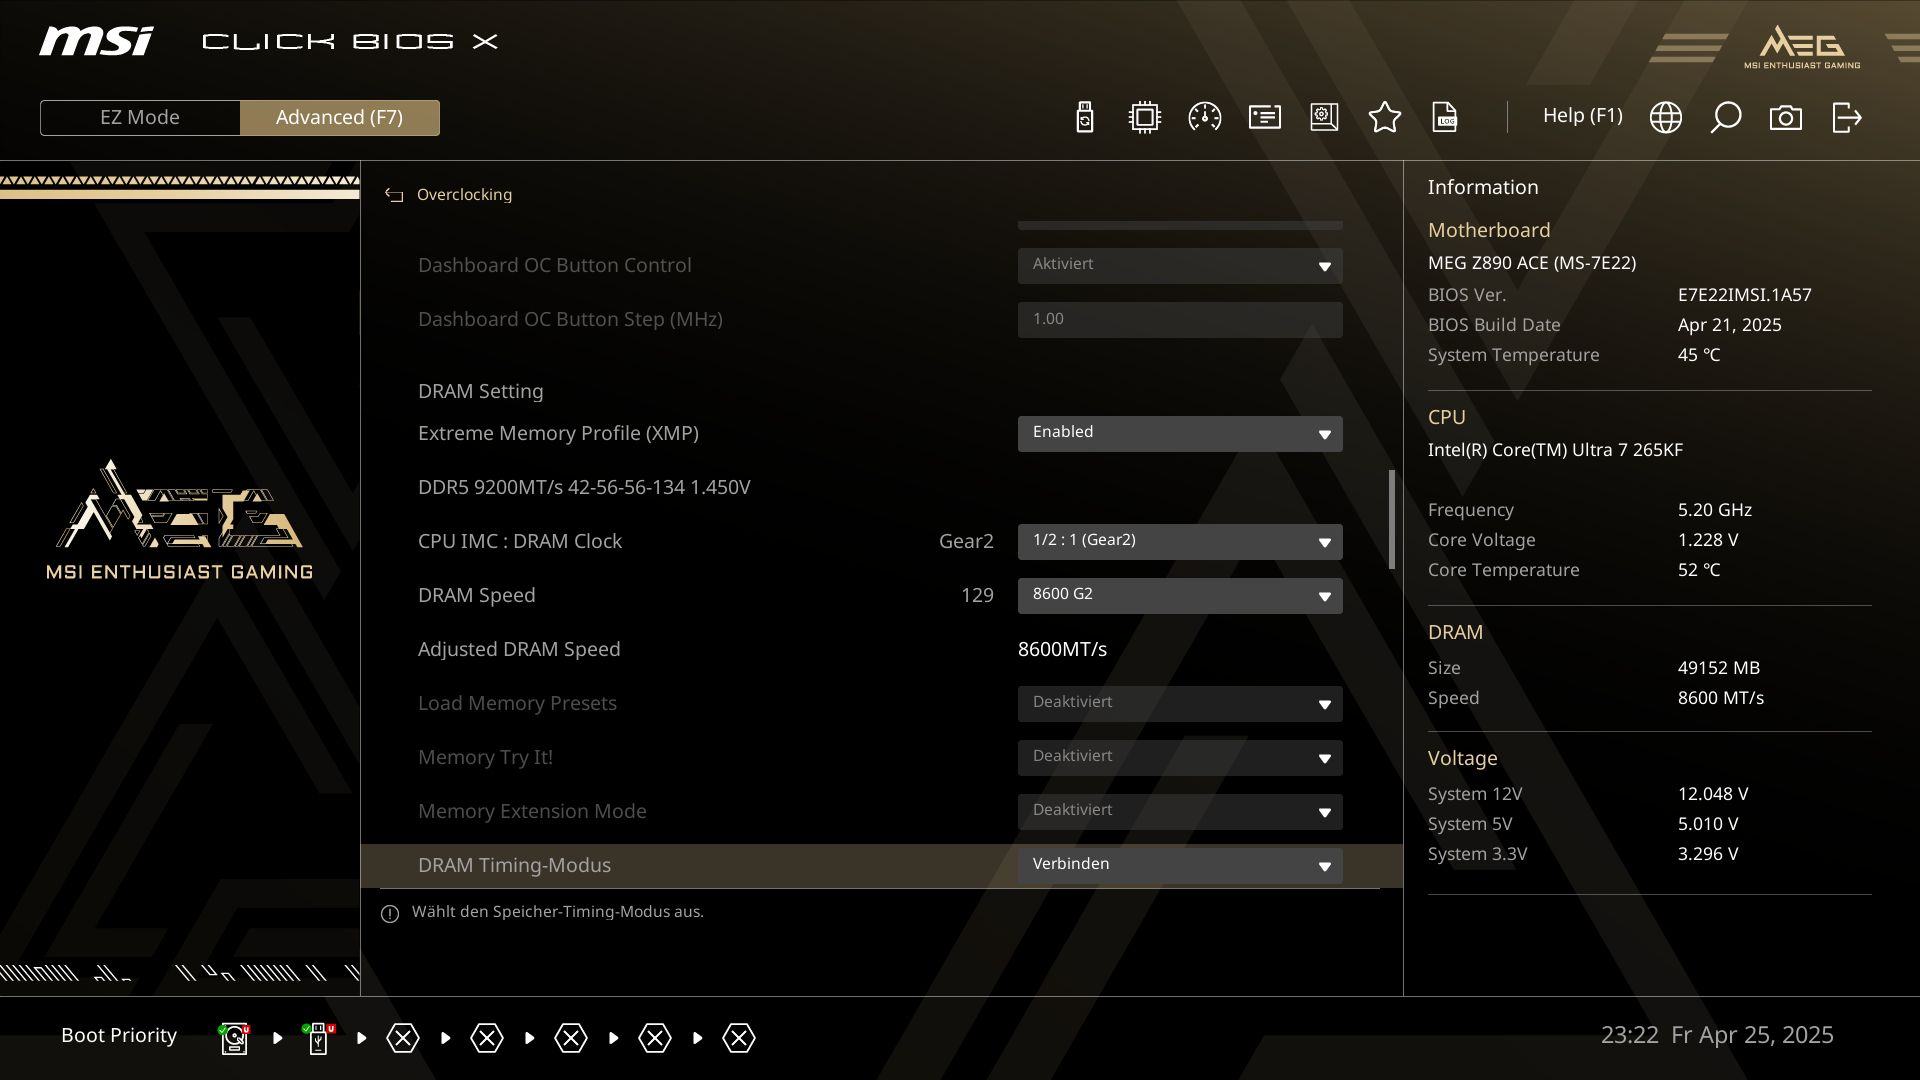Screen dimensions: 1920x1080
Task: Click the favorites star icon
Action: point(1384,117)
